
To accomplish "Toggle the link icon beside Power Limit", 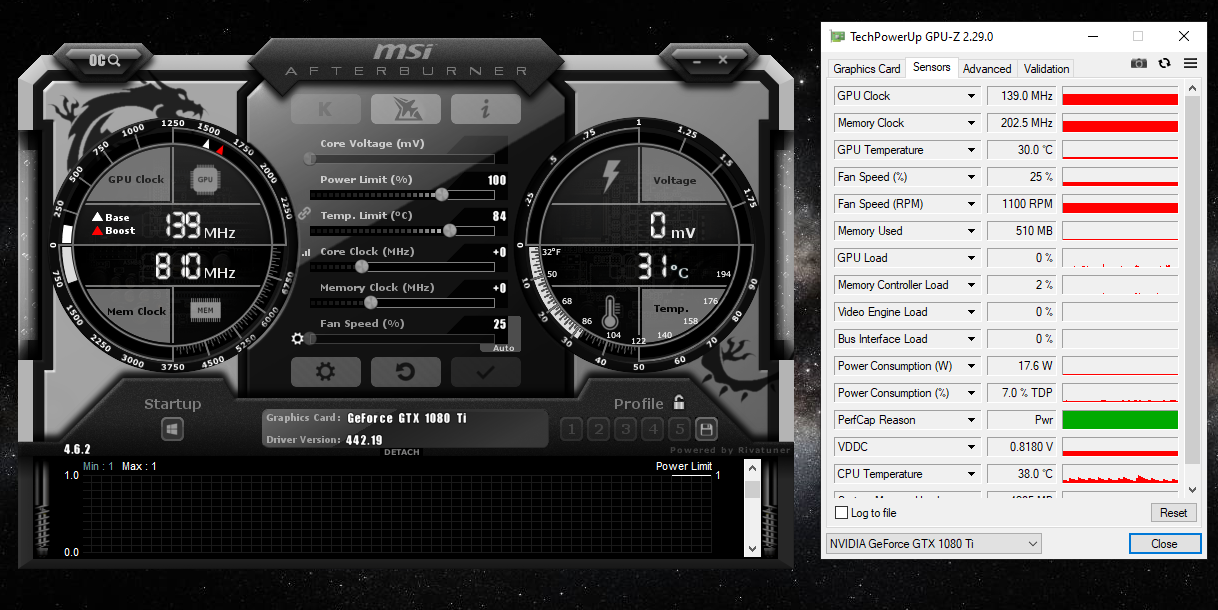I will 303,213.
